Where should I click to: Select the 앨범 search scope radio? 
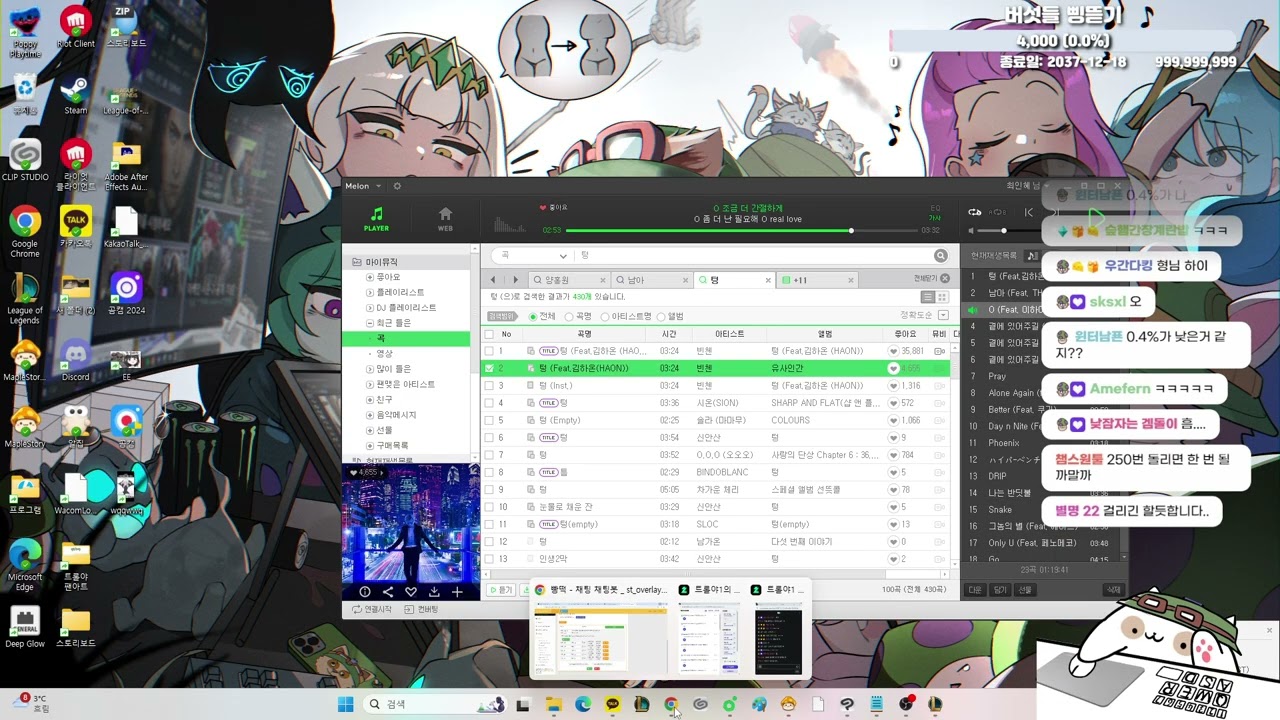[662, 316]
